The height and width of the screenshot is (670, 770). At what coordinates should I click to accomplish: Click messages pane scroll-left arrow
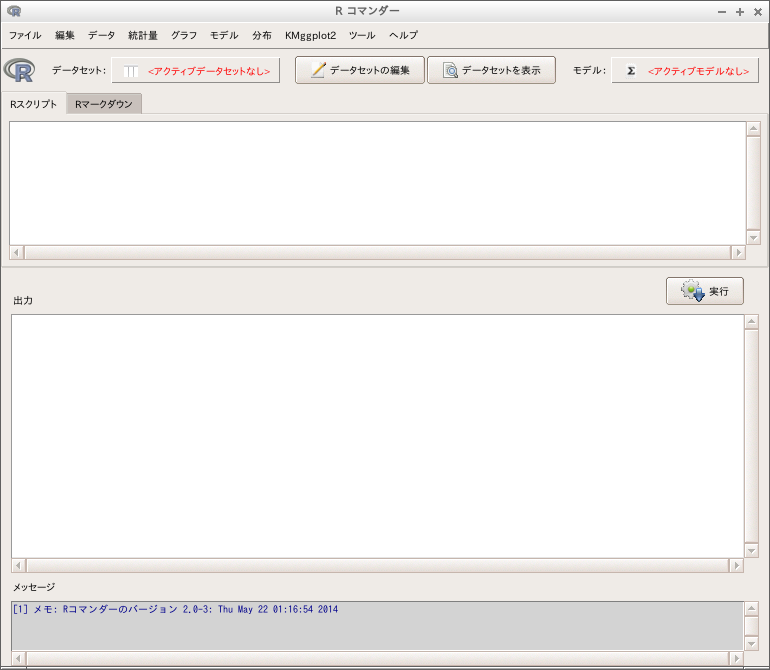coord(18,658)
